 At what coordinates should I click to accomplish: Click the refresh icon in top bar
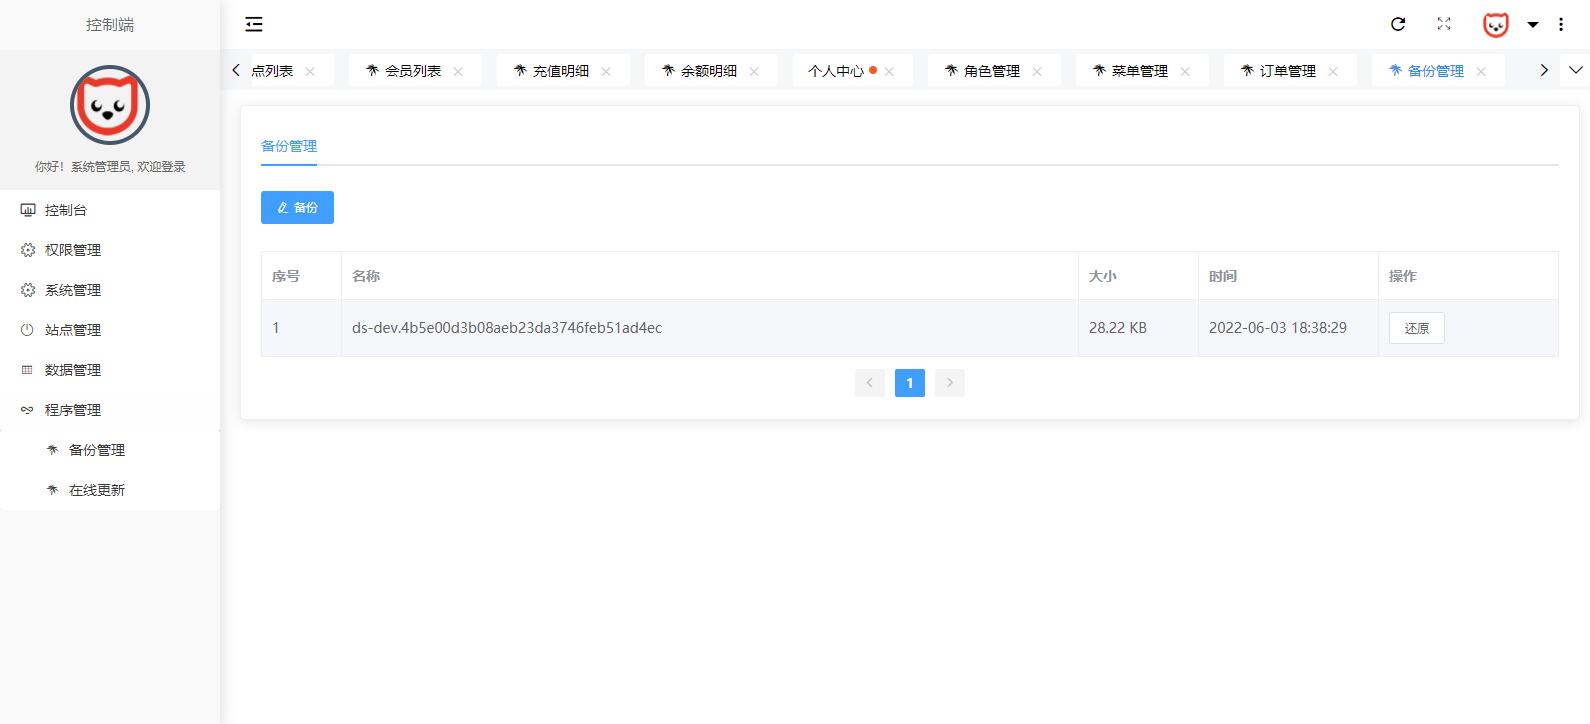[x=1398, y=25]
